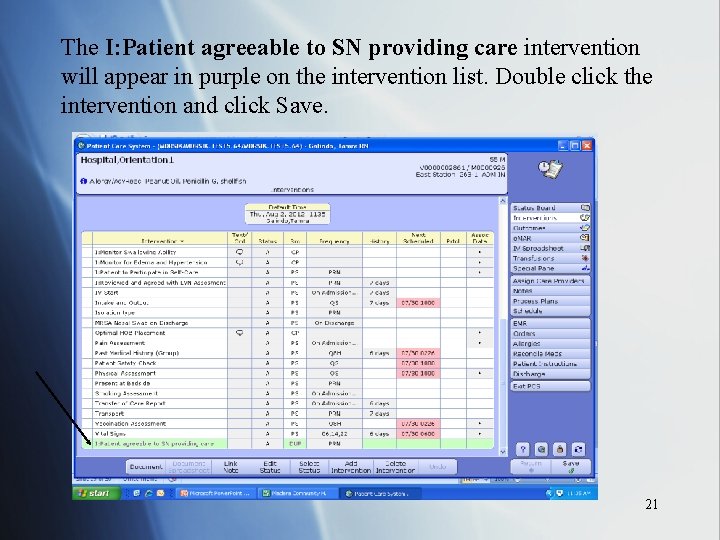Switch to Patient Care System taskbar item
This screenshot has width=720, height=540.
click(x=380, y=494)
